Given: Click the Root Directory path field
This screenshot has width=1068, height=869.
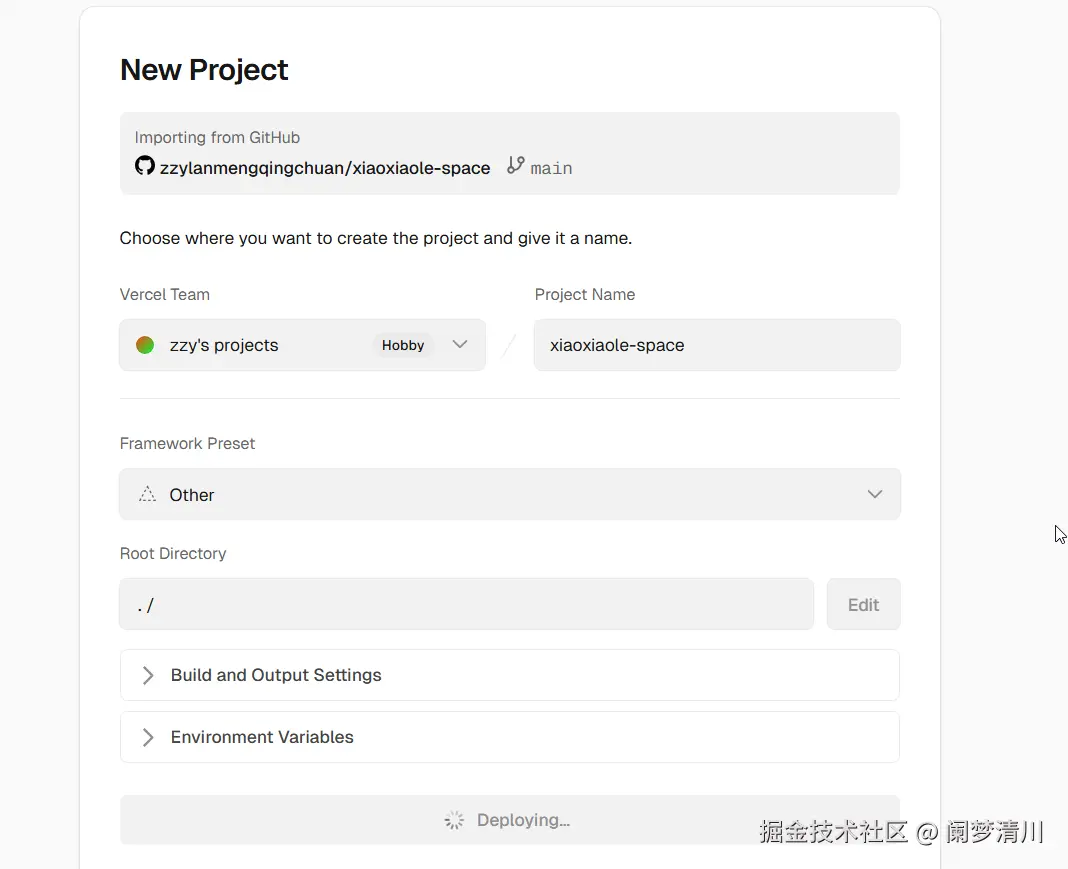Looking at the screenshot, I should [x=466, y=604].
